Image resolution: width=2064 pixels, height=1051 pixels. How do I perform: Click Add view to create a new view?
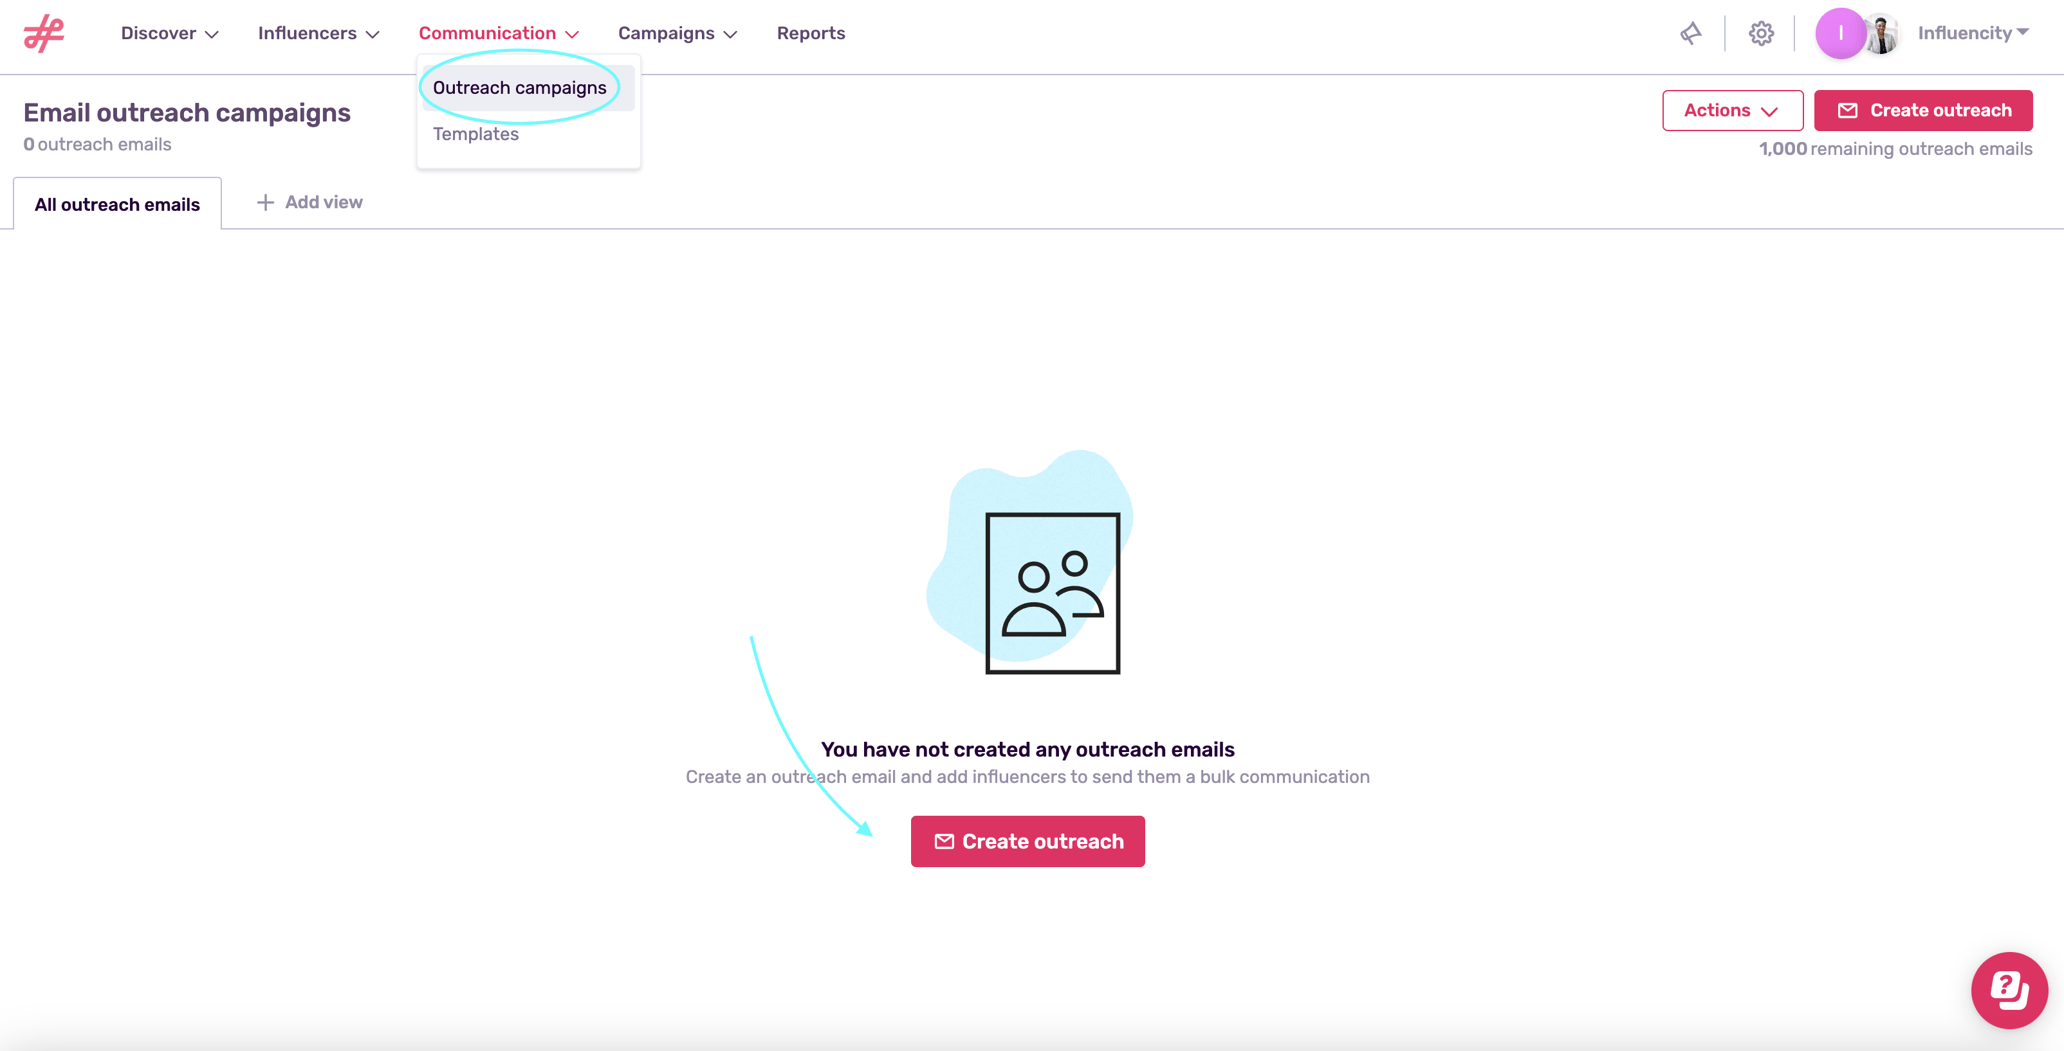(x=309, y=202)
